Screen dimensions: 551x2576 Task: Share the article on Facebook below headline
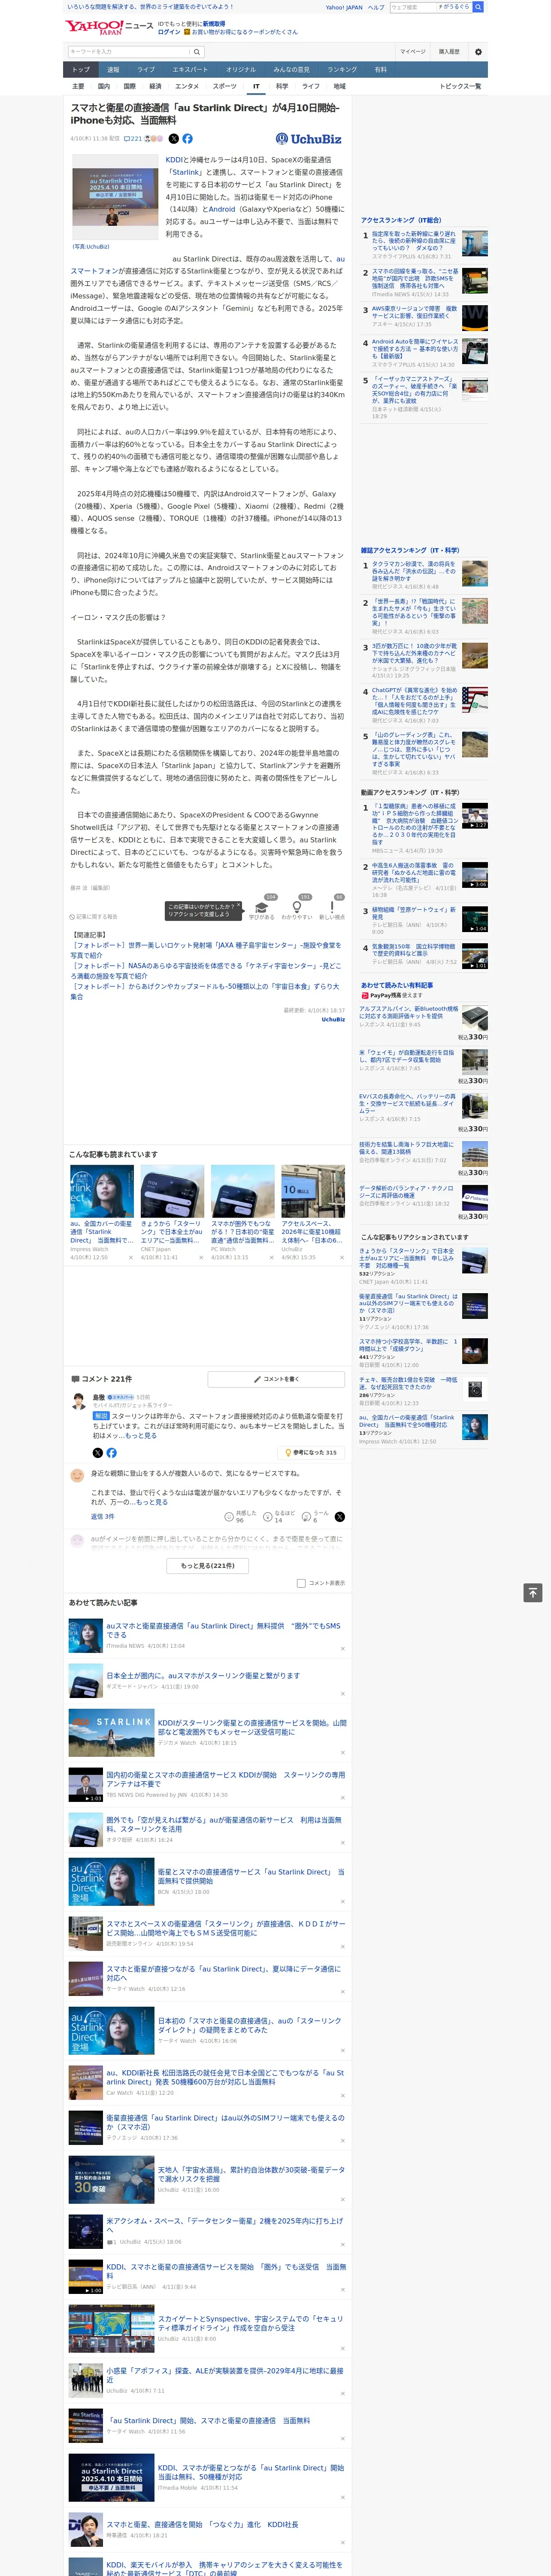tap(187, 139)
